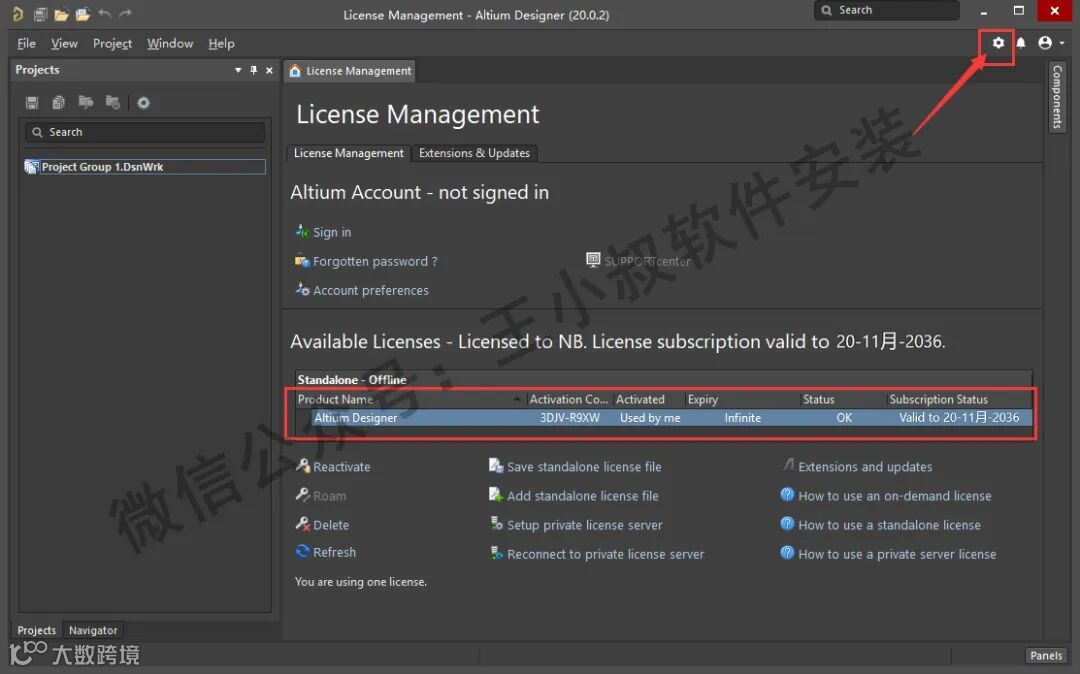1080x674 pixels.
Task: Click the Save icon in Projects panel toolbar
Action: (x=32, y=103)
